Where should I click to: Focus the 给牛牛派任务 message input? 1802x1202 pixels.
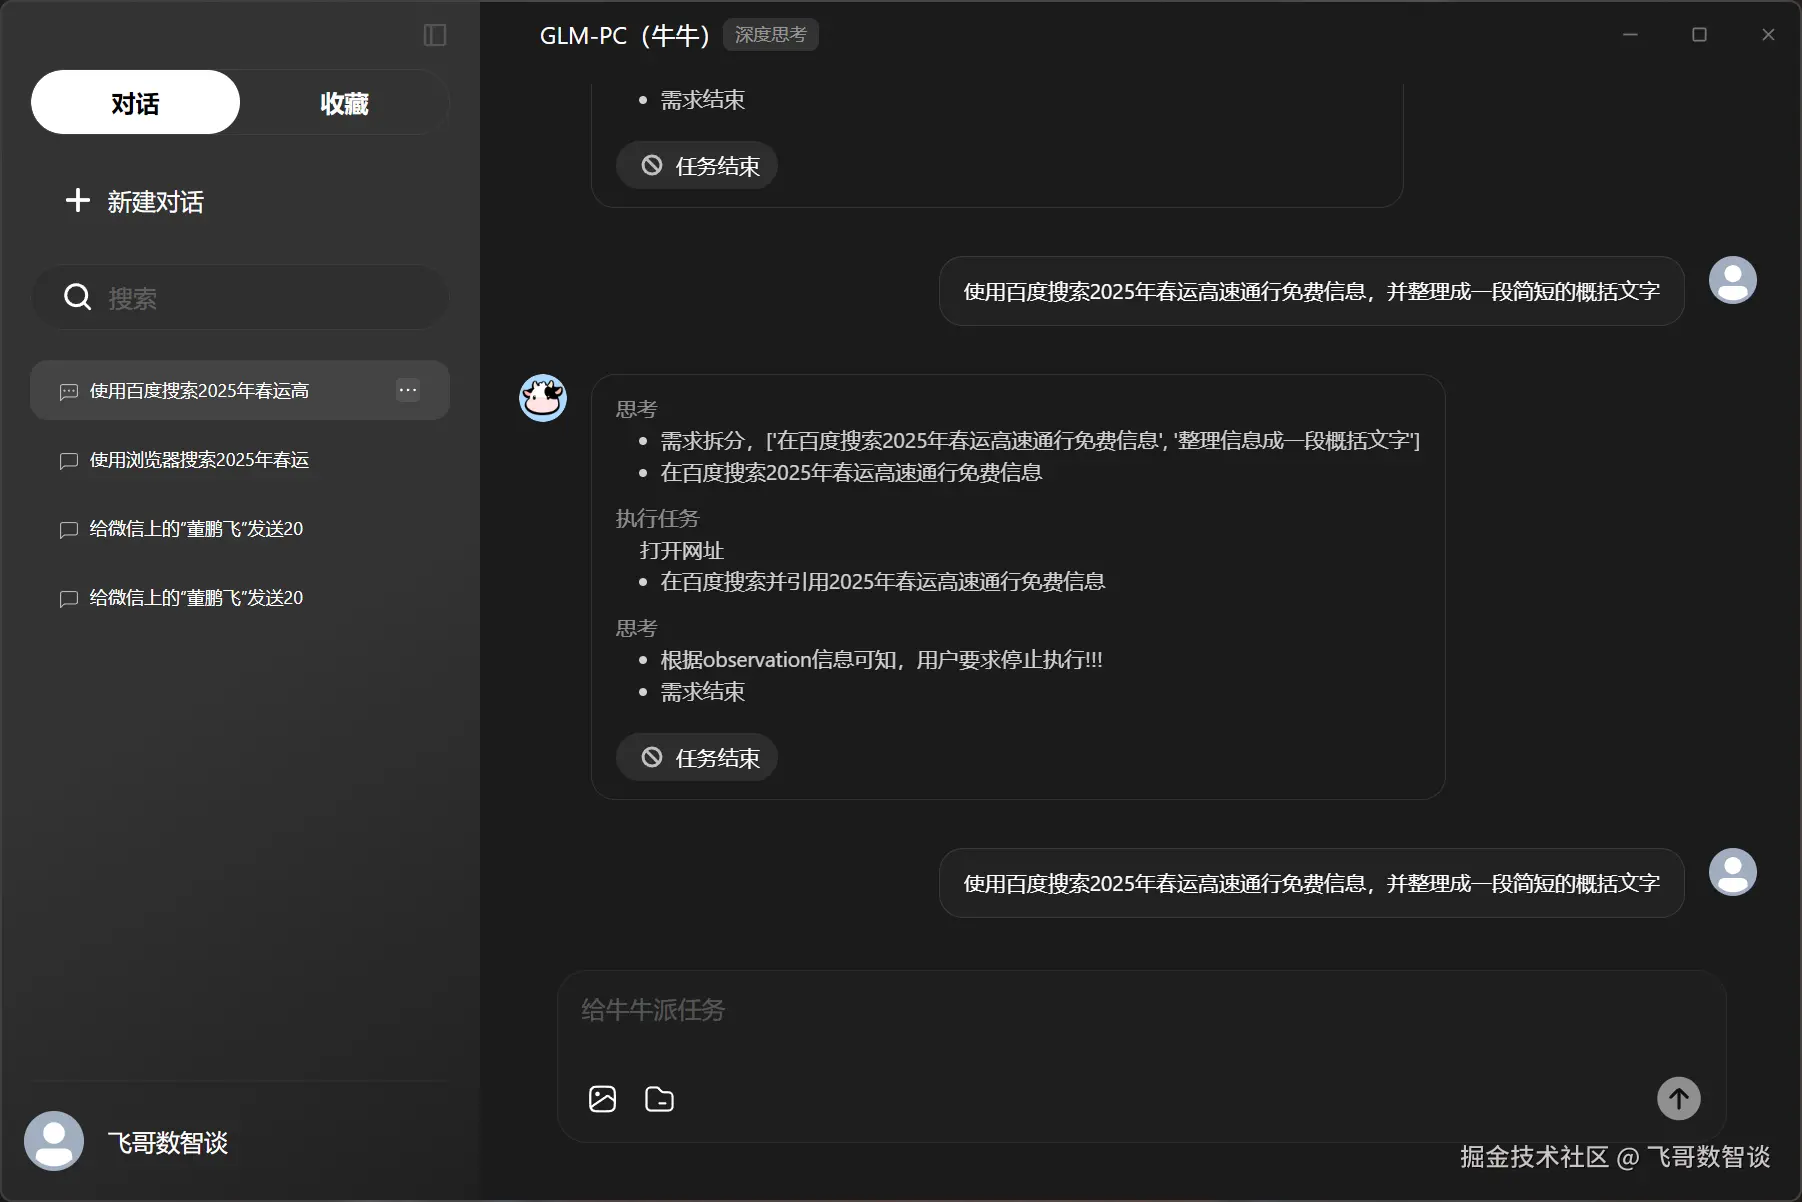[1140, 1010]
